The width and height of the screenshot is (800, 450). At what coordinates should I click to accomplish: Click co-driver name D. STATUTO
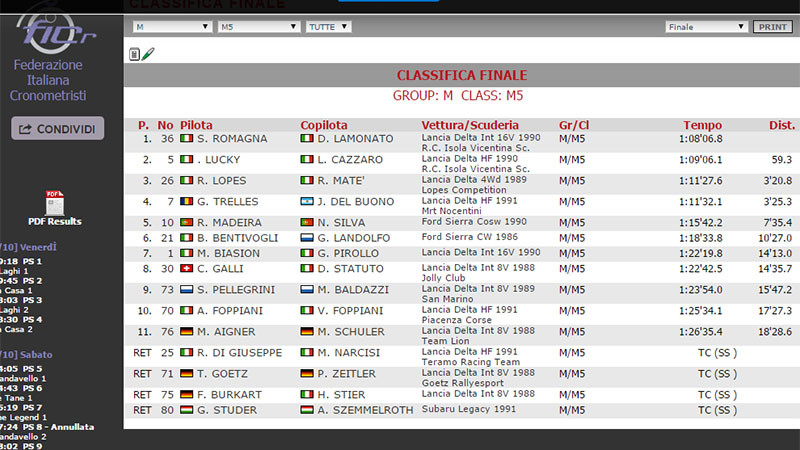tap(350, 268)
